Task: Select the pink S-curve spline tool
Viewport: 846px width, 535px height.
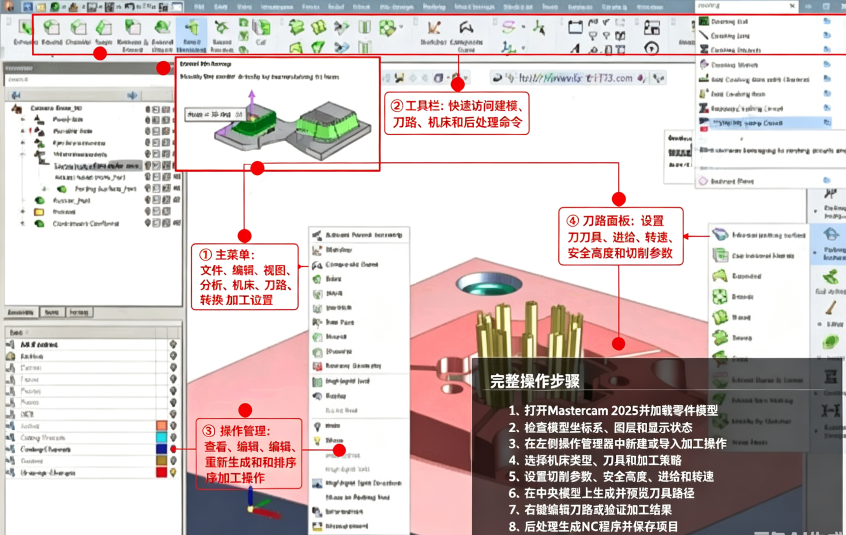Action: pos(508,26)
